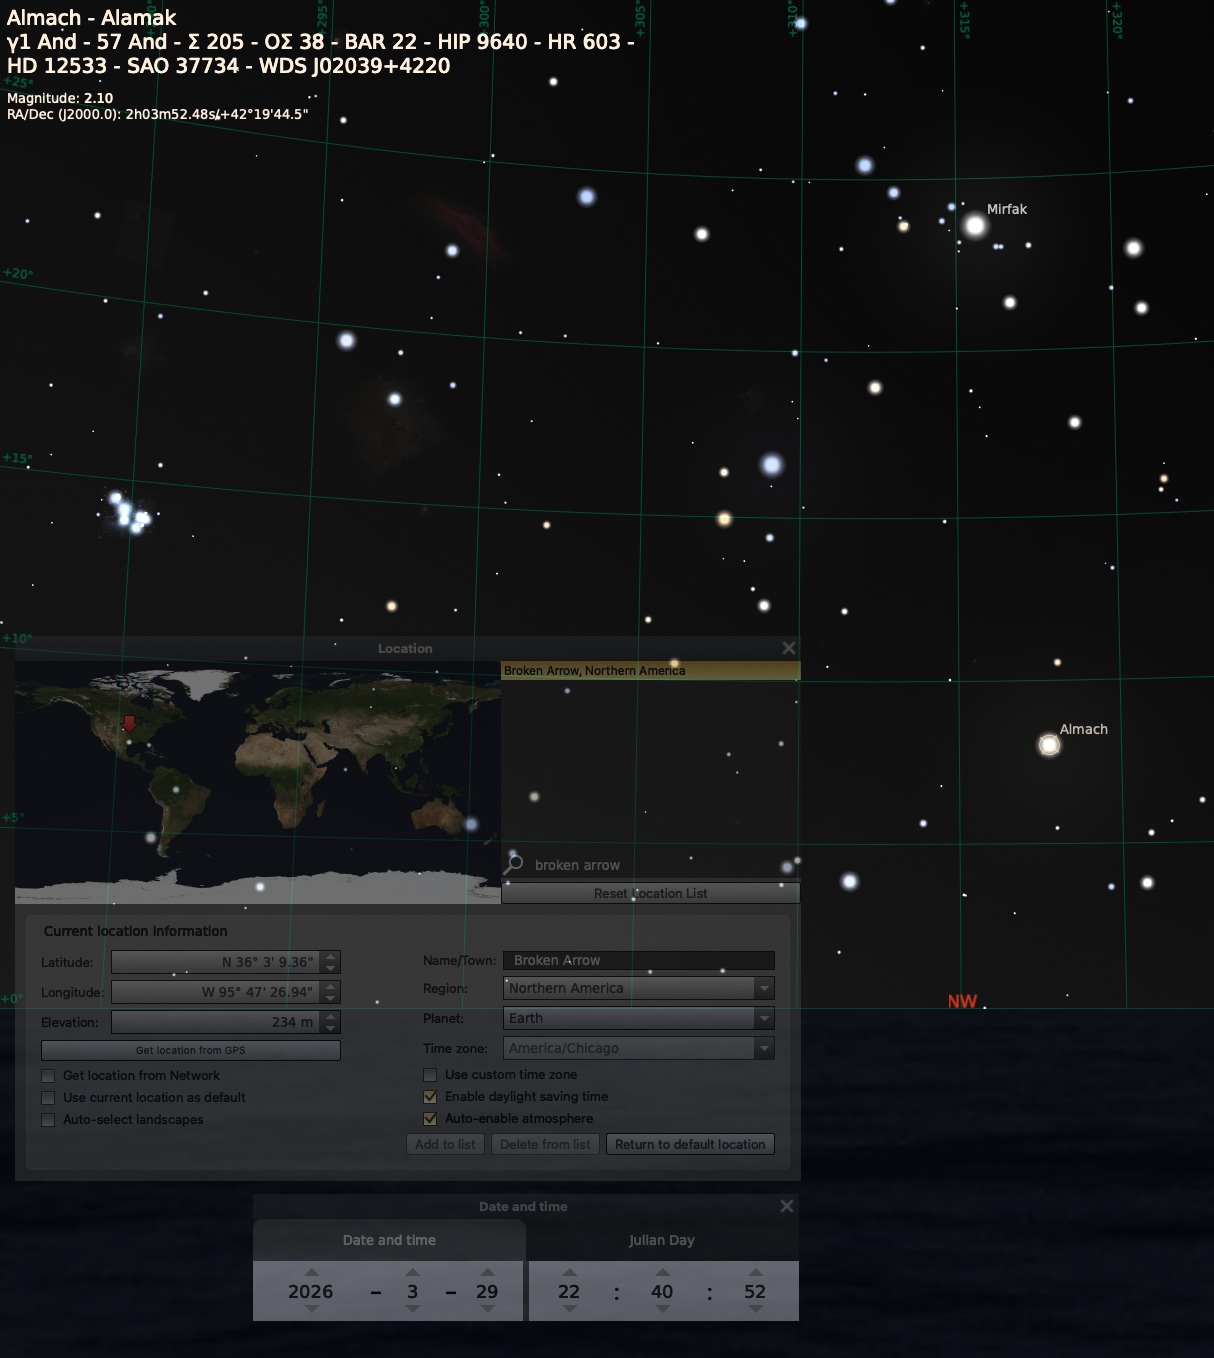Uncheck Auto-enable atmosphere
1214x1358 pixels.
coord(430,1119)
